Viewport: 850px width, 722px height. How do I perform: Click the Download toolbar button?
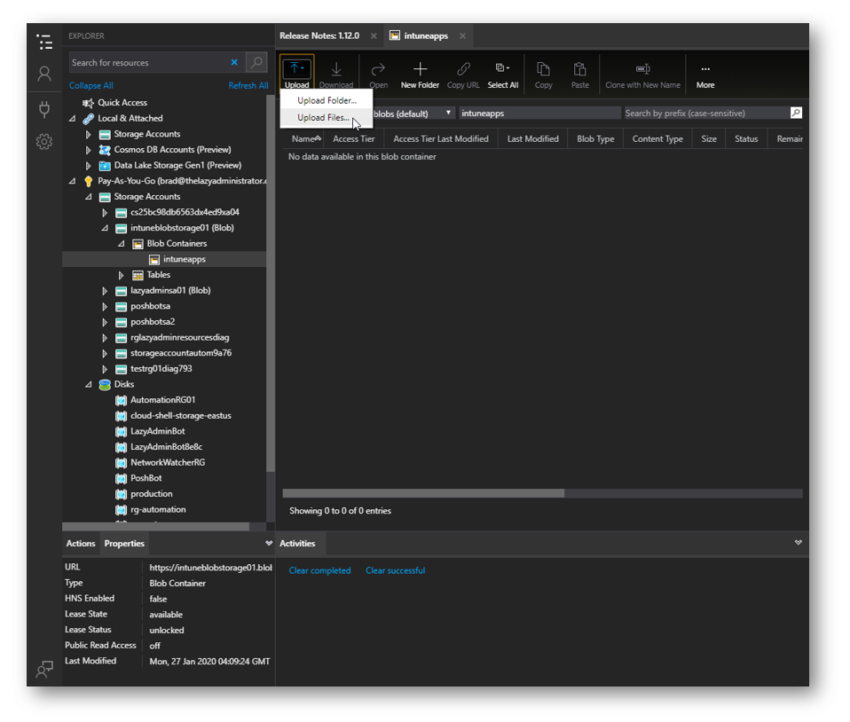point(336,74)
